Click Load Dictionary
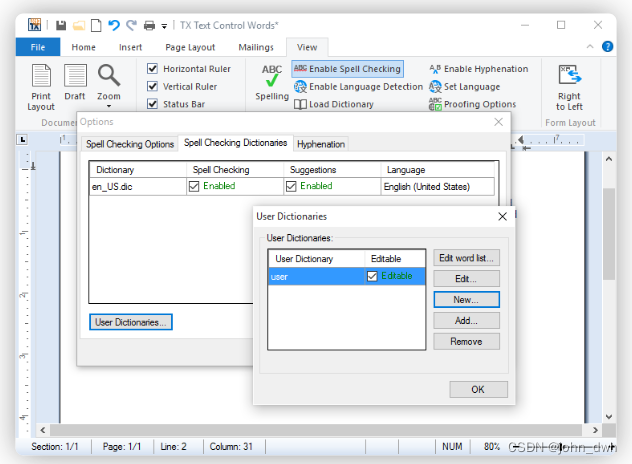This screenshot has width=632, height=464. click(334, 104)
